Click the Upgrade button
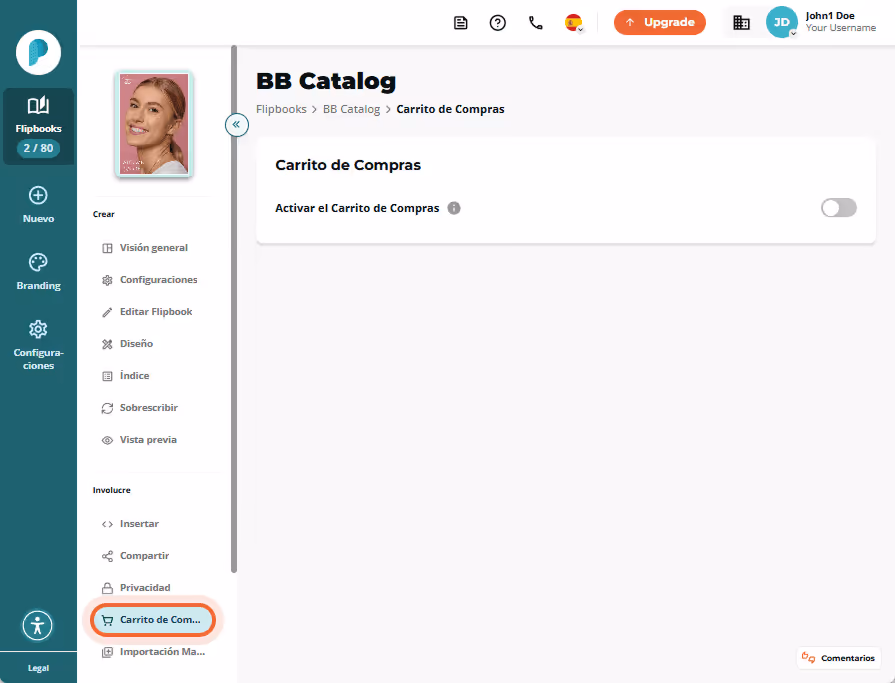The width and height of the screenshot is (895, 683). coord(660,23)
